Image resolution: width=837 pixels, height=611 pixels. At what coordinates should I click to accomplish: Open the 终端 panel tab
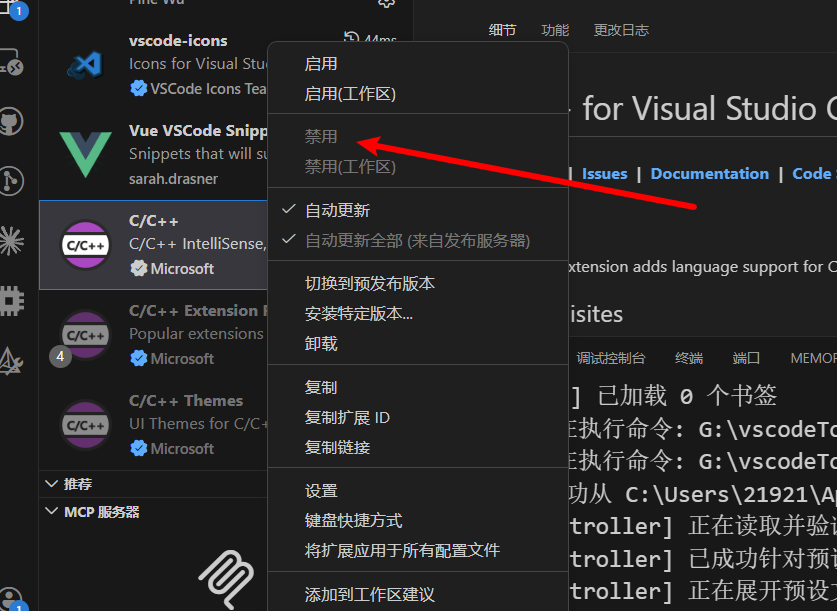click(689, 358)
